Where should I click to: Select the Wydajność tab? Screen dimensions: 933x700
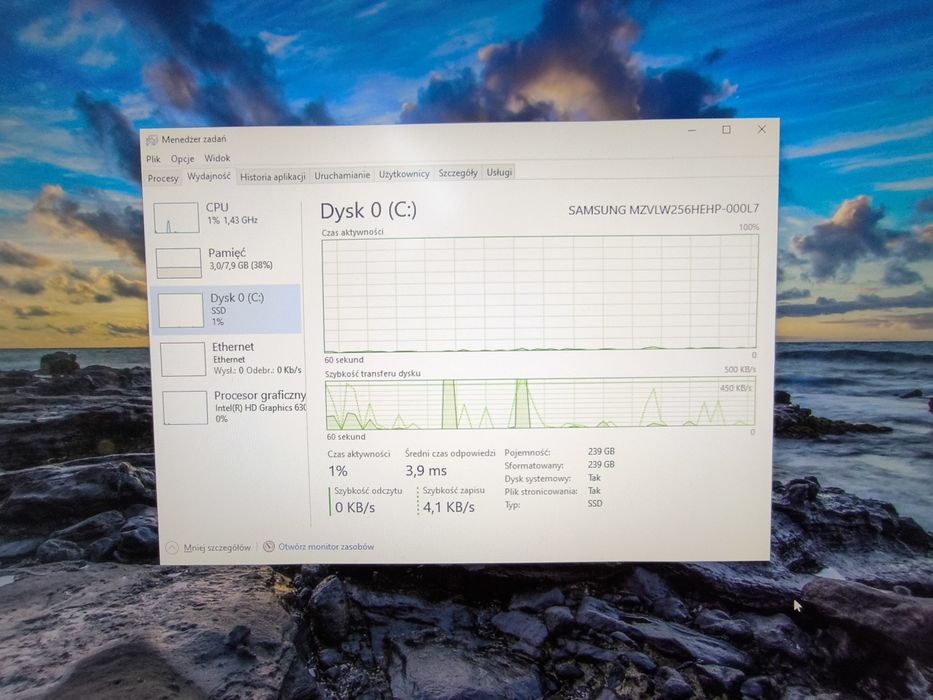point(209,177)
